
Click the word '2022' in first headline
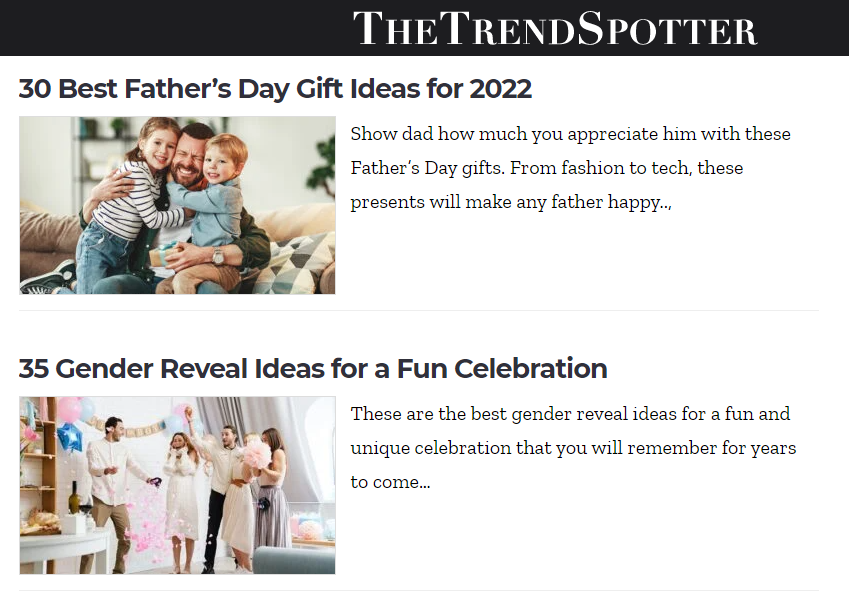(501, 89)
